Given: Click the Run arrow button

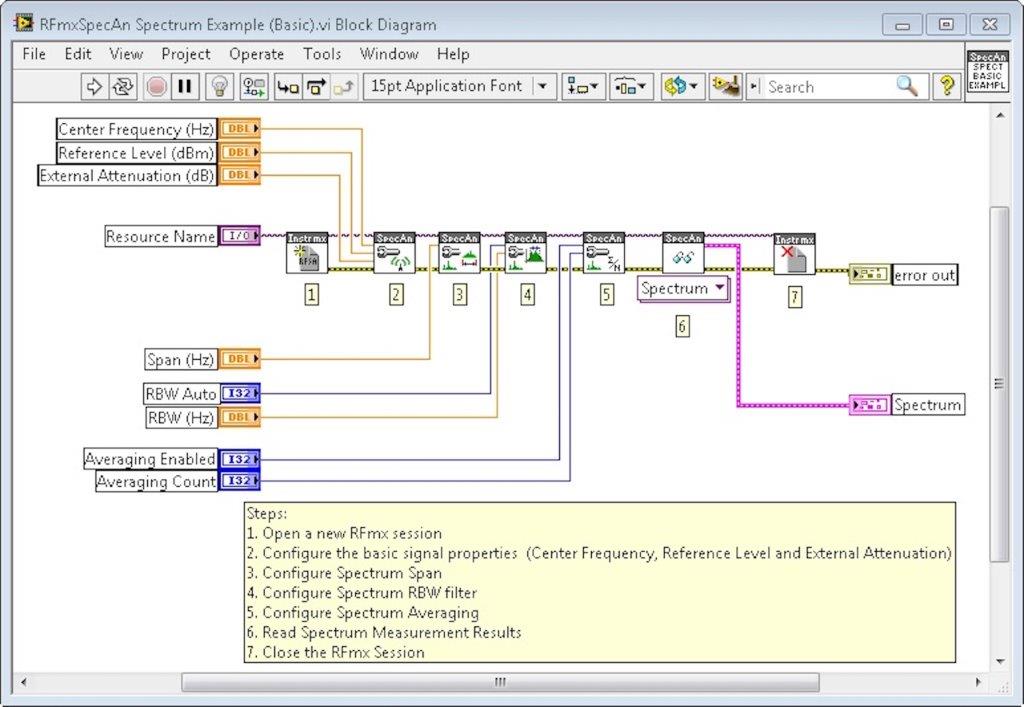Looking at the screenshot, I should pyautogui.click(x=94, y=87).
